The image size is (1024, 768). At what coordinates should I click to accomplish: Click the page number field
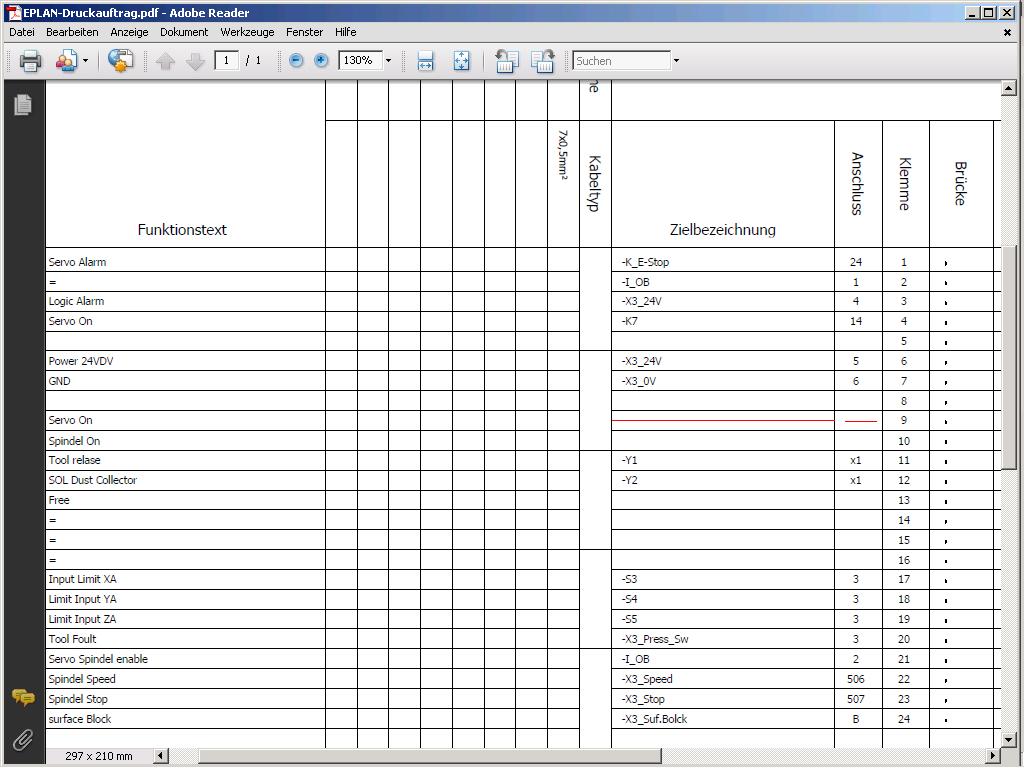226,61
